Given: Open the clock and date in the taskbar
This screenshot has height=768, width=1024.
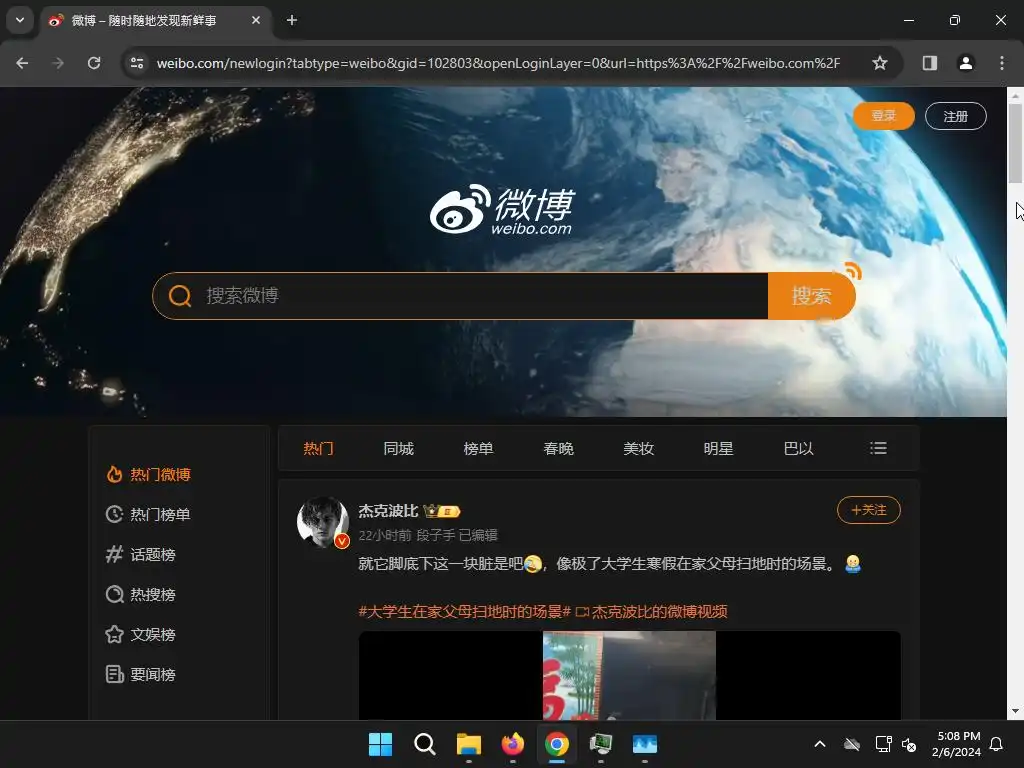Looking at the screenshot, I should (x=956, y=744).
